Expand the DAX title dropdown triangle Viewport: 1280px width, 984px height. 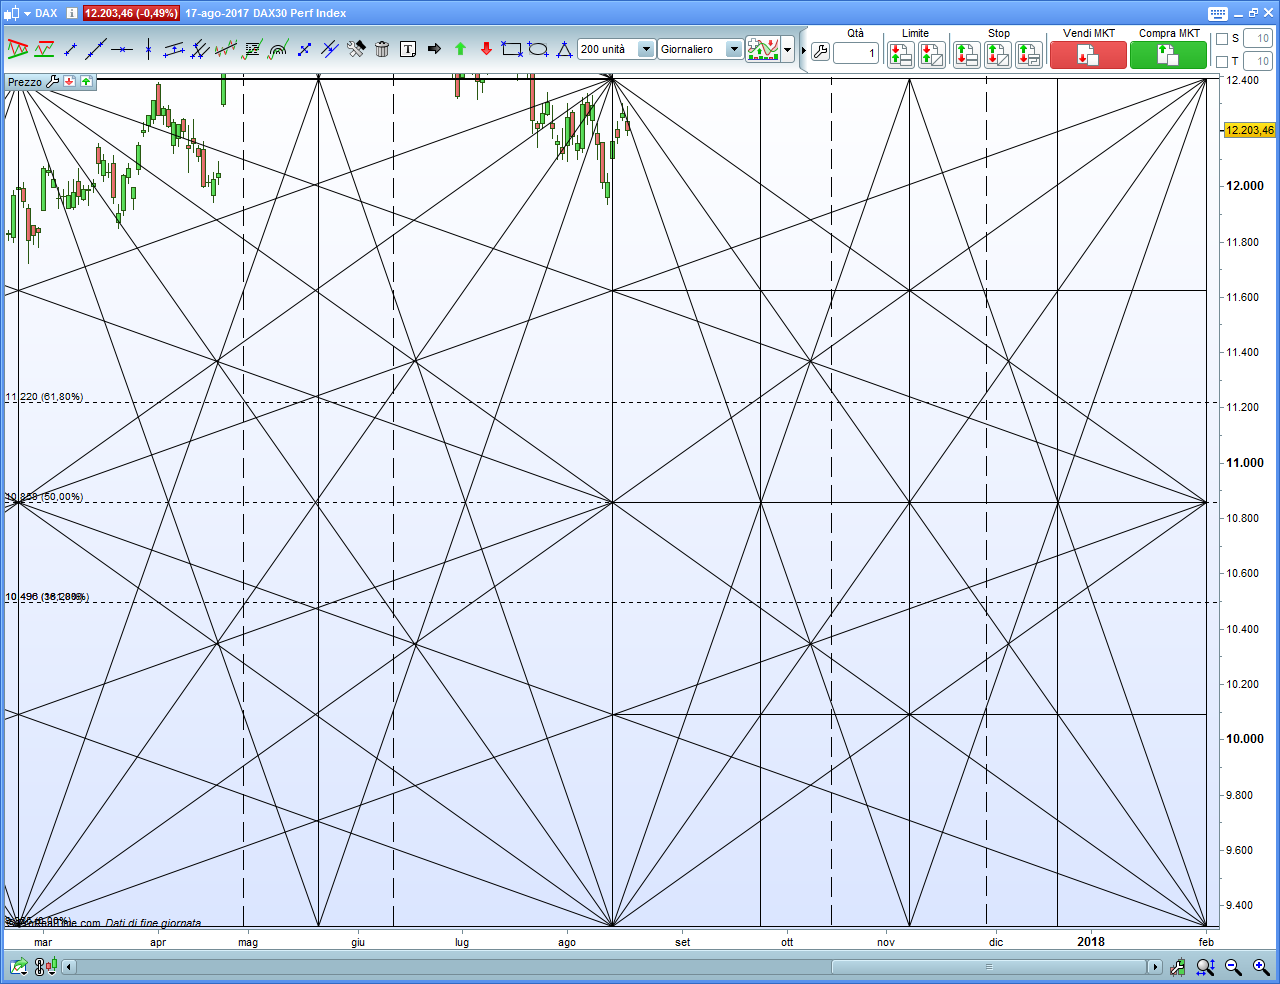27,13
